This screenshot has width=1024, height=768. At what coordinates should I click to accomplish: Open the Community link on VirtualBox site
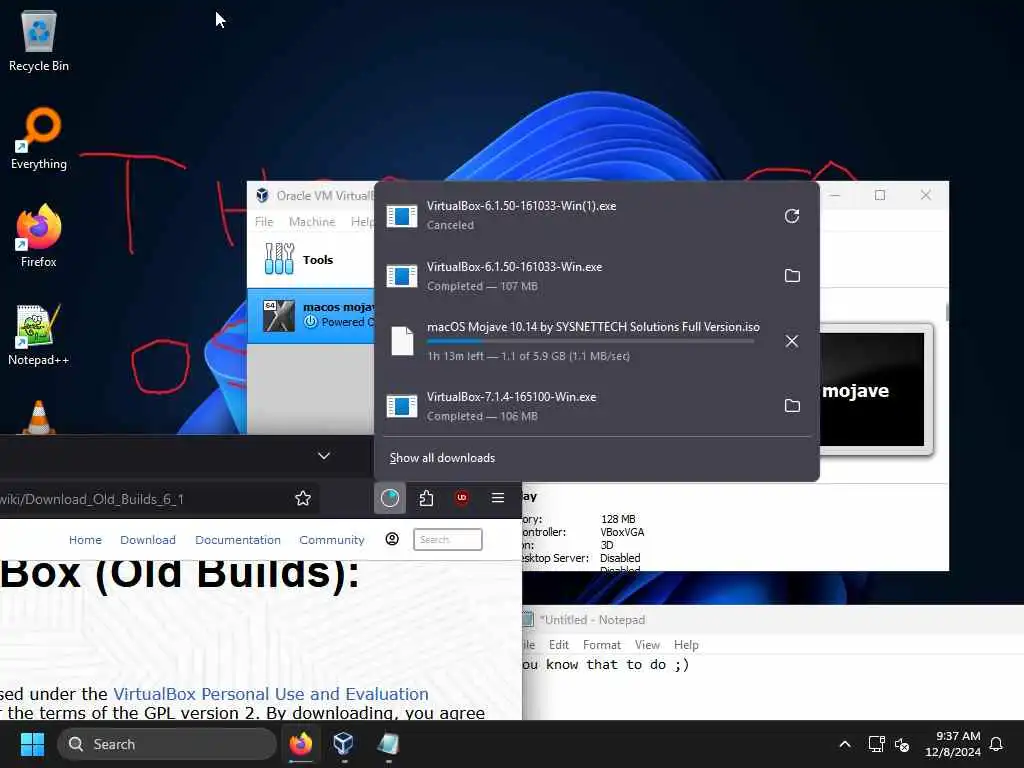[332, 540]
